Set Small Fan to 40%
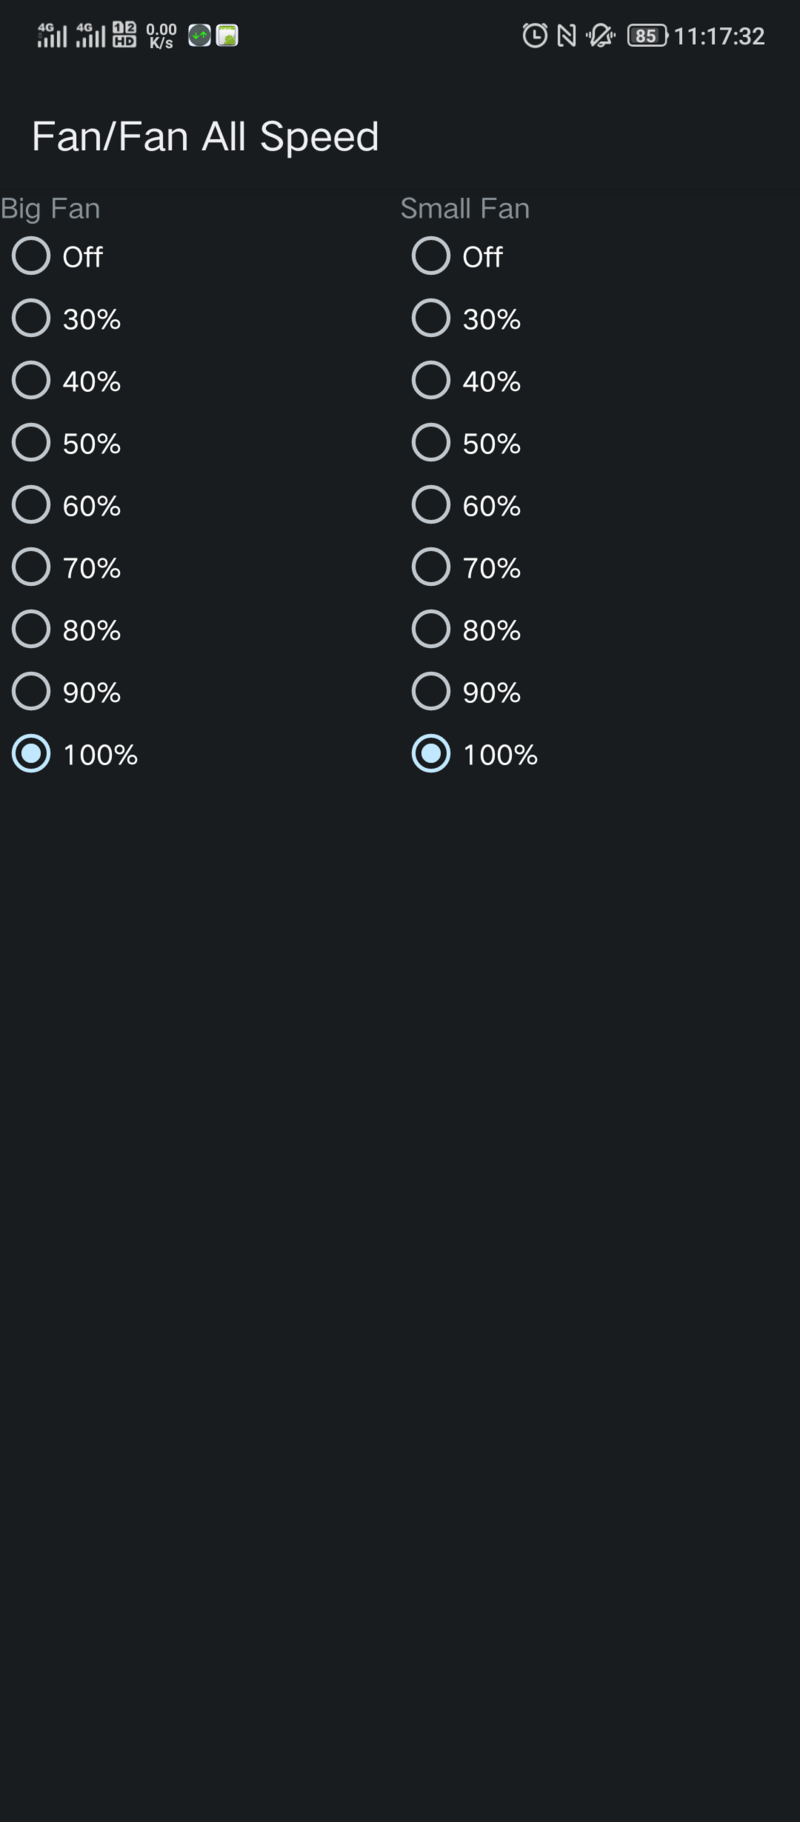The image size is (800, 1822). click(x=431, y=380)
